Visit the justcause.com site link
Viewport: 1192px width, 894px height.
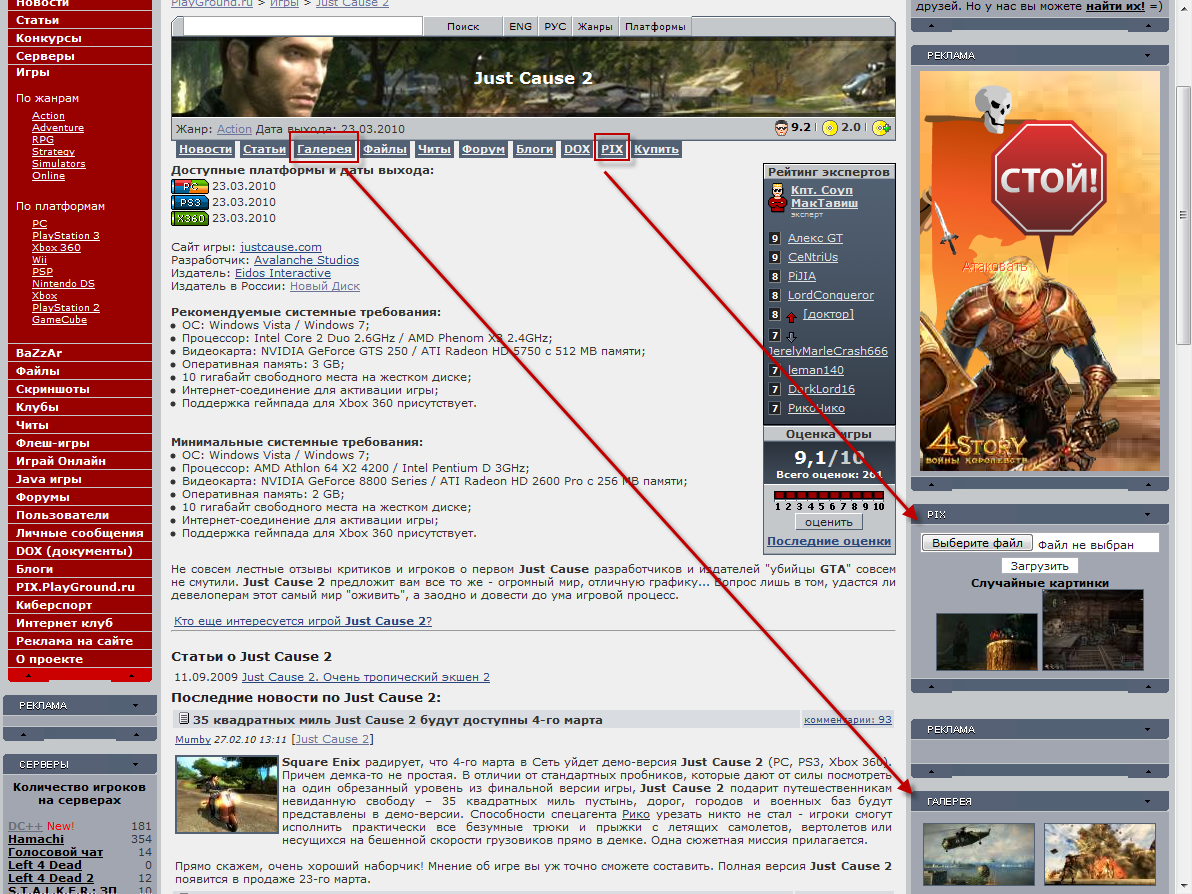pos(281,247)
